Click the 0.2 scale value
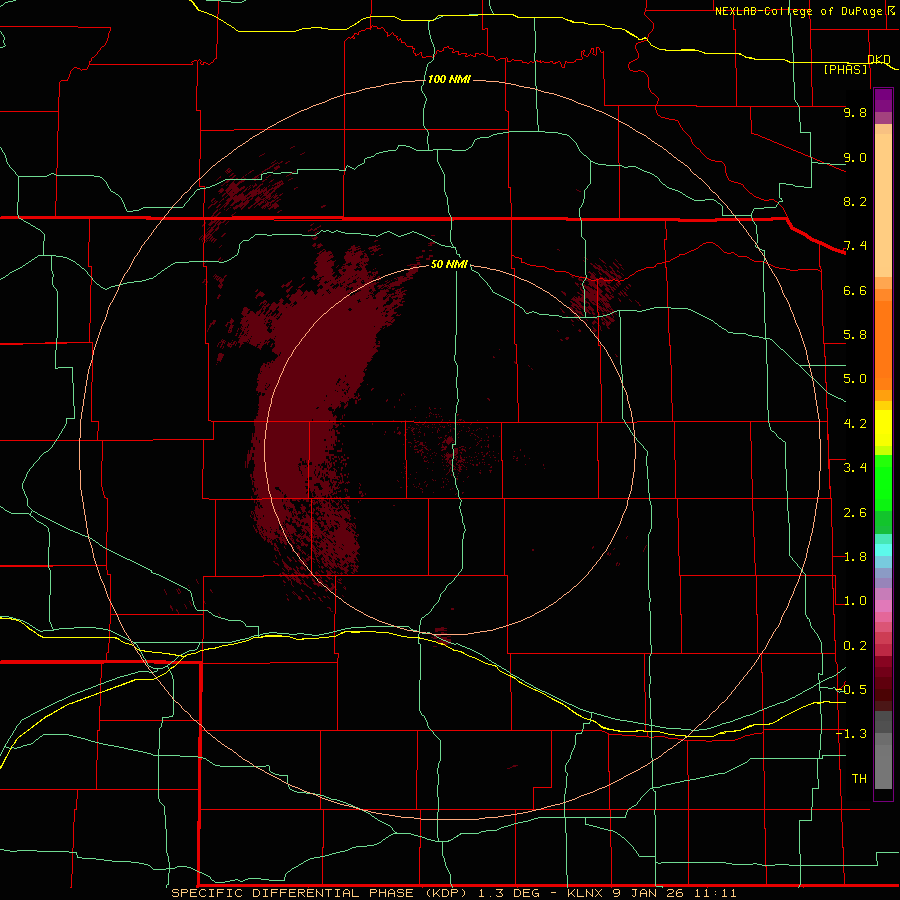The image size is (900, 900). point(855,646)
